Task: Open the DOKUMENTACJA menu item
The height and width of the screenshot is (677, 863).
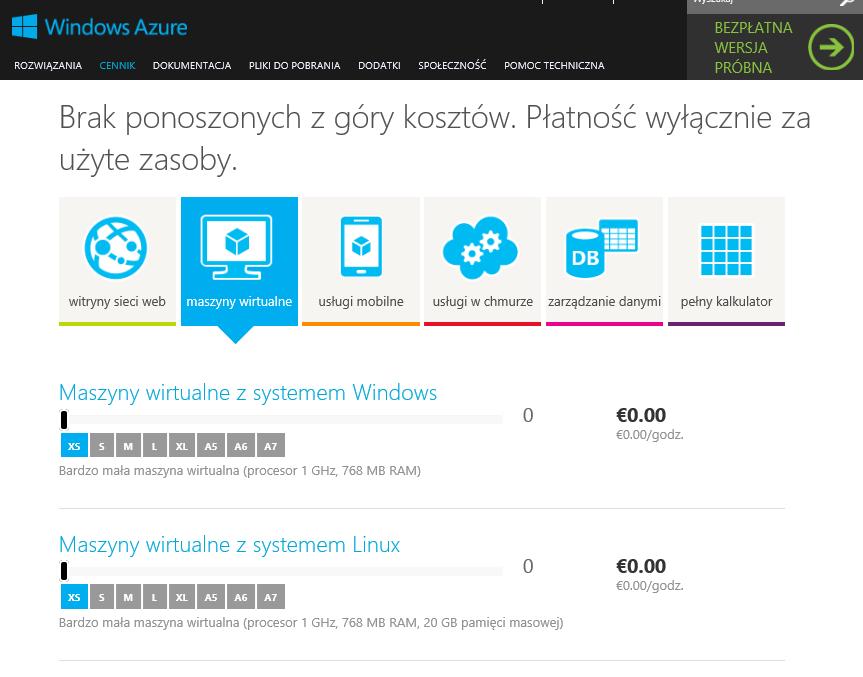Action: point(192,65)
